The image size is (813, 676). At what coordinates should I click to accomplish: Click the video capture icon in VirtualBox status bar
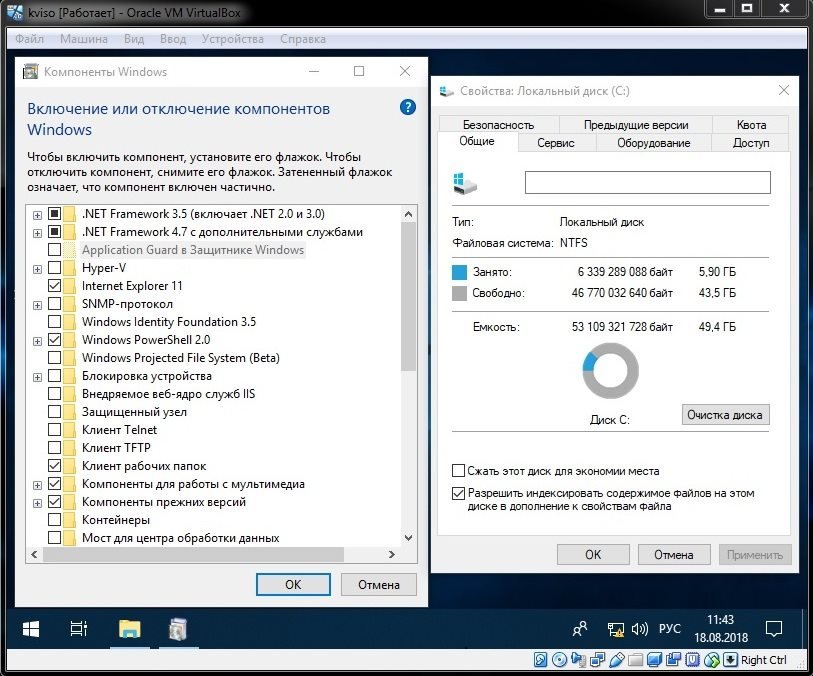point(674,659)
